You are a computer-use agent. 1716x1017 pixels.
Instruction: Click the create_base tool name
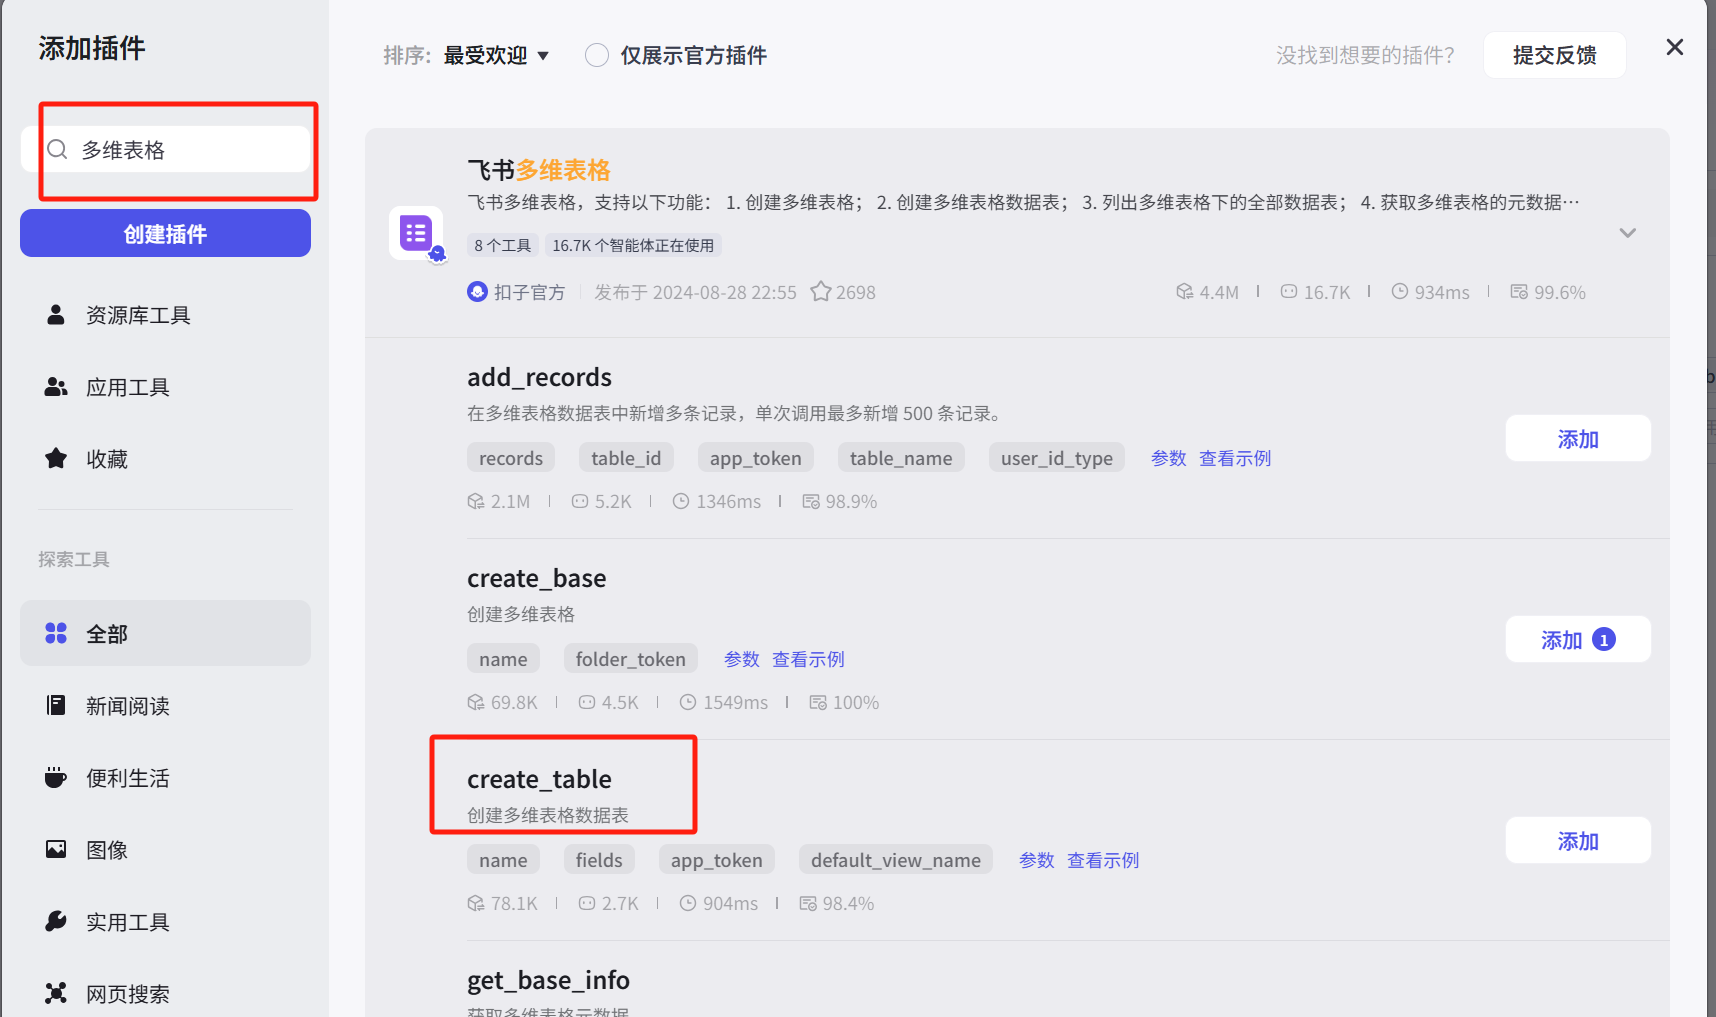(x=536, y=578)
